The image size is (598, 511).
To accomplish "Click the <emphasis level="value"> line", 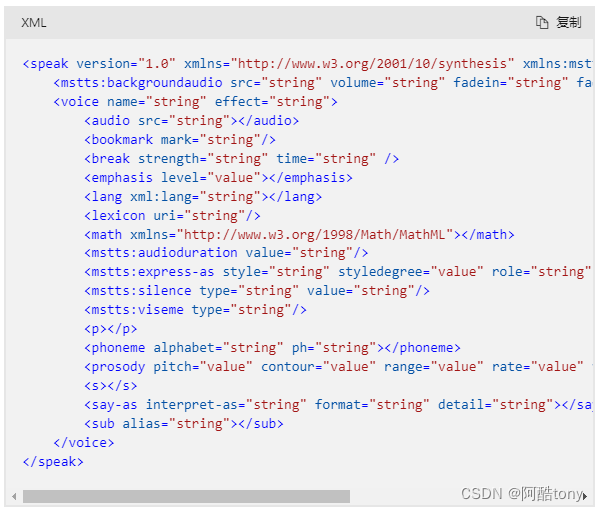I will pos(219,178).
